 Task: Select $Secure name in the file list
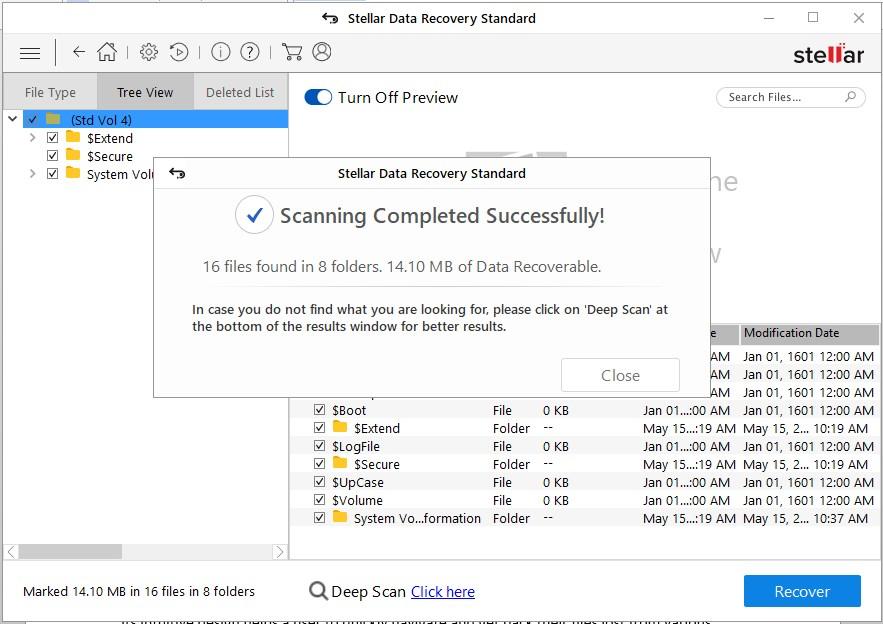tap(377, 465)
